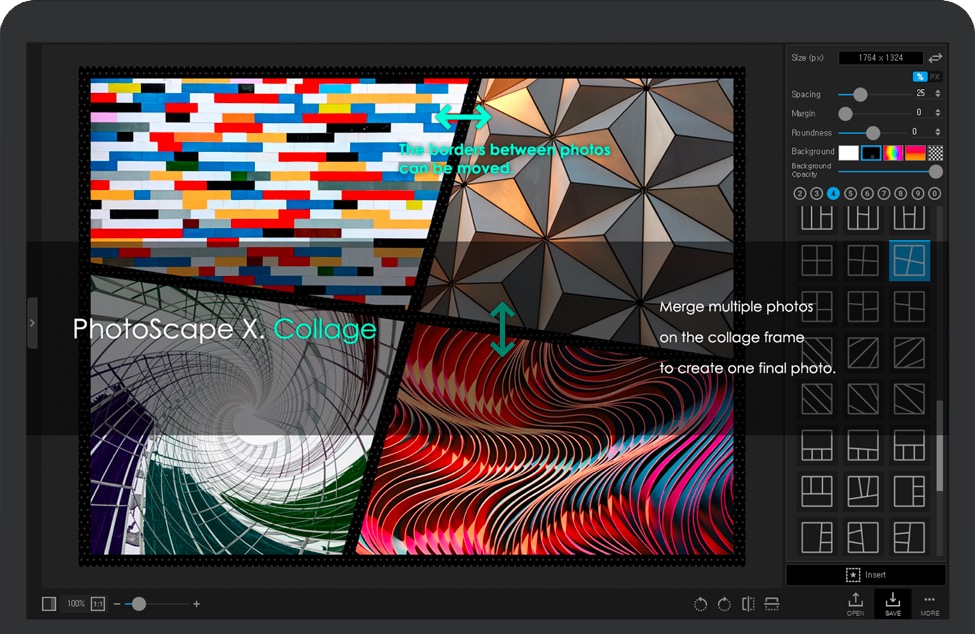Viewport: 975px width, 634px height.
Task: Expand the collapsed left side panel
Action: click(x=32, y=323)
